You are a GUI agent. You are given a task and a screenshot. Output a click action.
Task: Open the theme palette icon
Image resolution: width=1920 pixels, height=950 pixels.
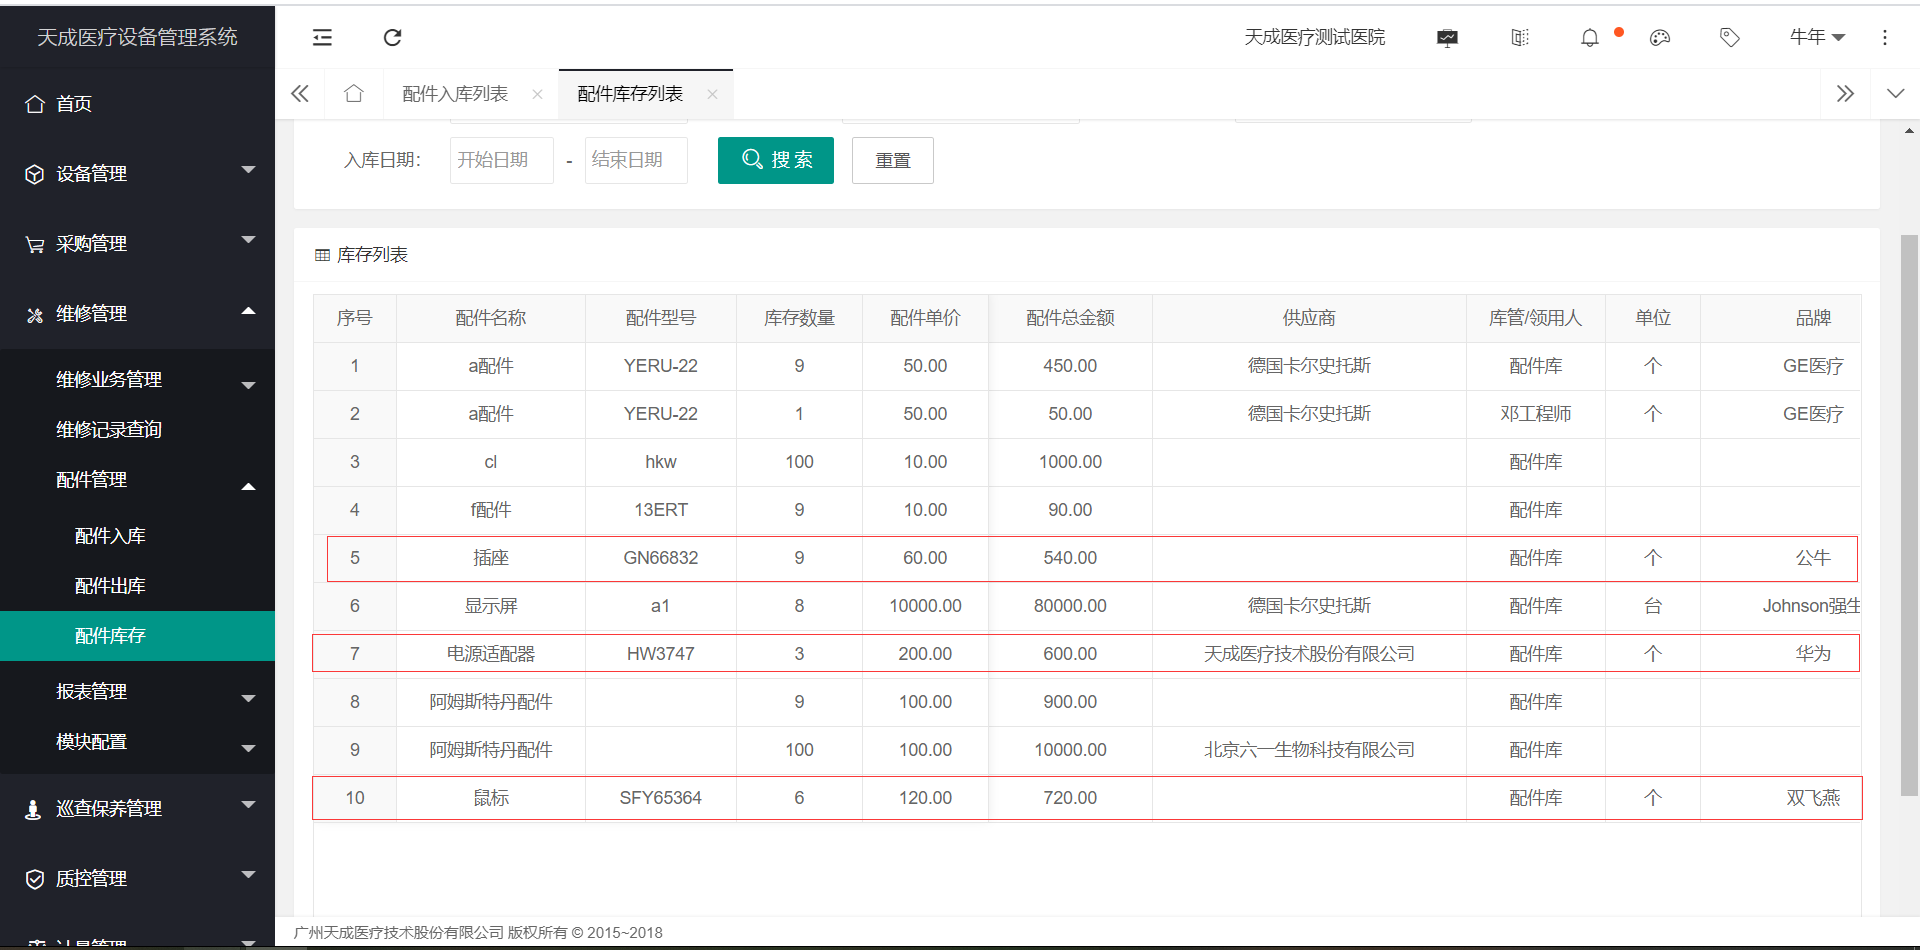click(1660, 38)
